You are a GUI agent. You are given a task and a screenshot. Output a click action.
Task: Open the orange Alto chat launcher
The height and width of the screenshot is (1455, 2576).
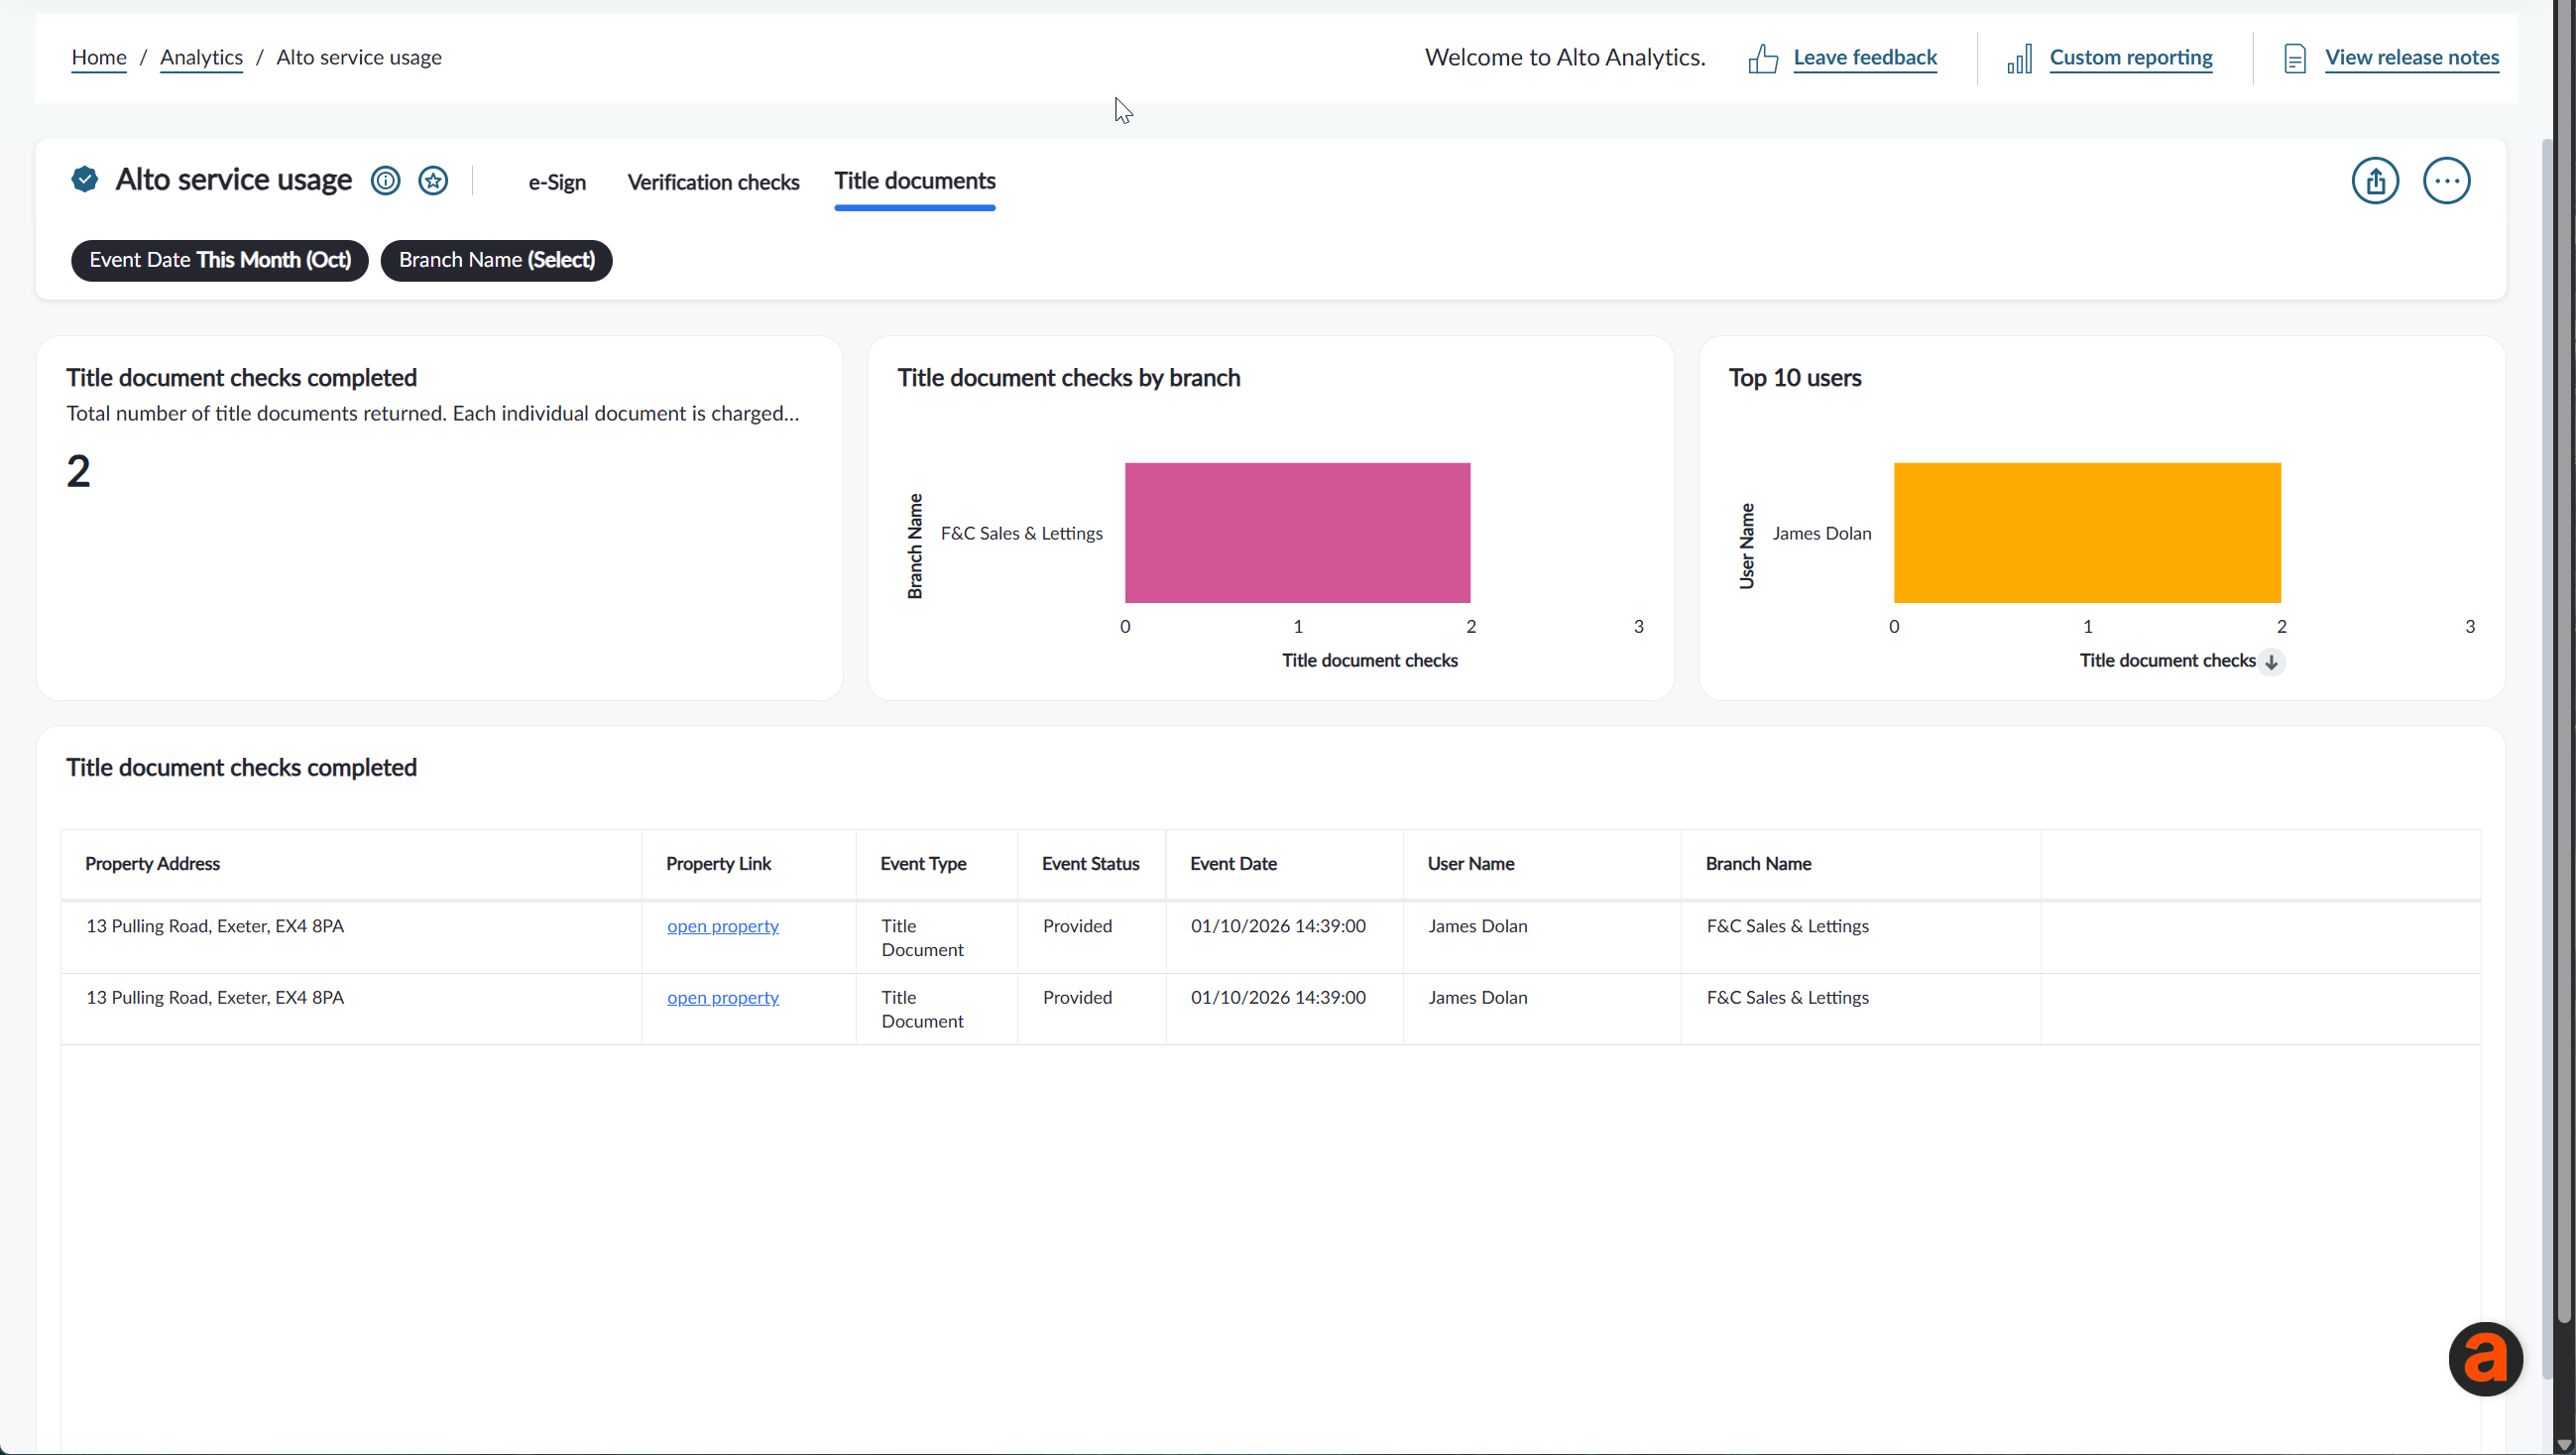point(2485,1359)
